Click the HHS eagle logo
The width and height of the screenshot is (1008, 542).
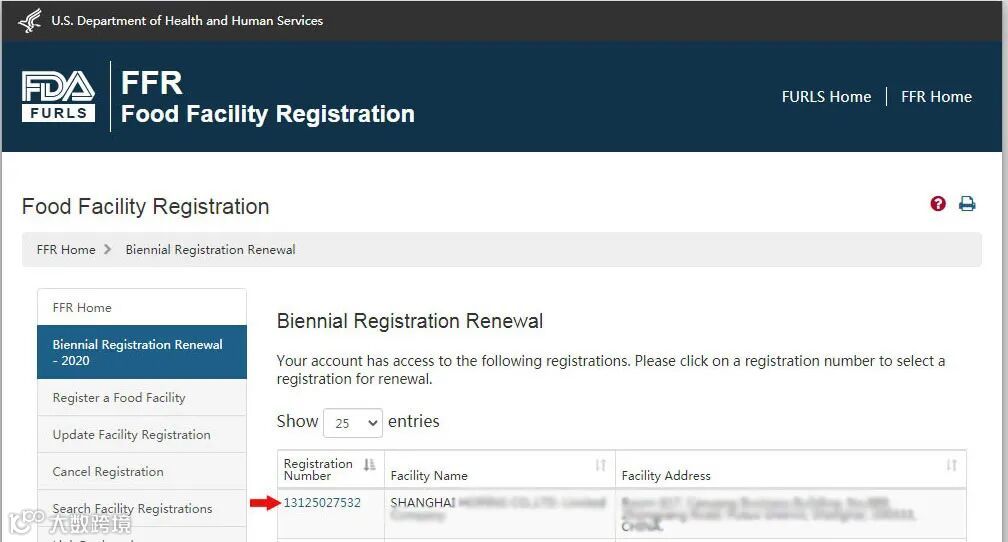tap(30, 20)
